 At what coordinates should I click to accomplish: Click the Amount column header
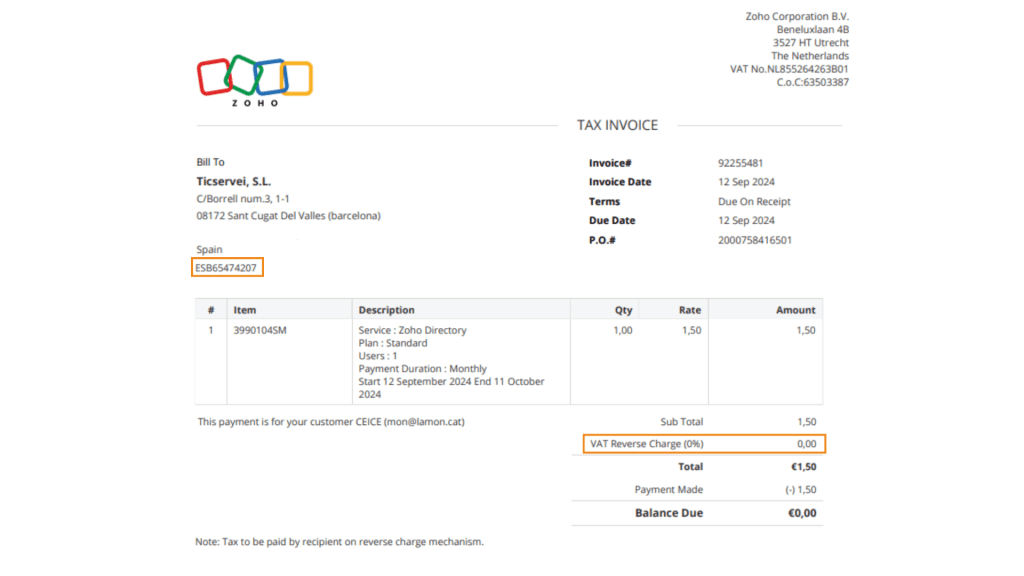pos(795,310)
